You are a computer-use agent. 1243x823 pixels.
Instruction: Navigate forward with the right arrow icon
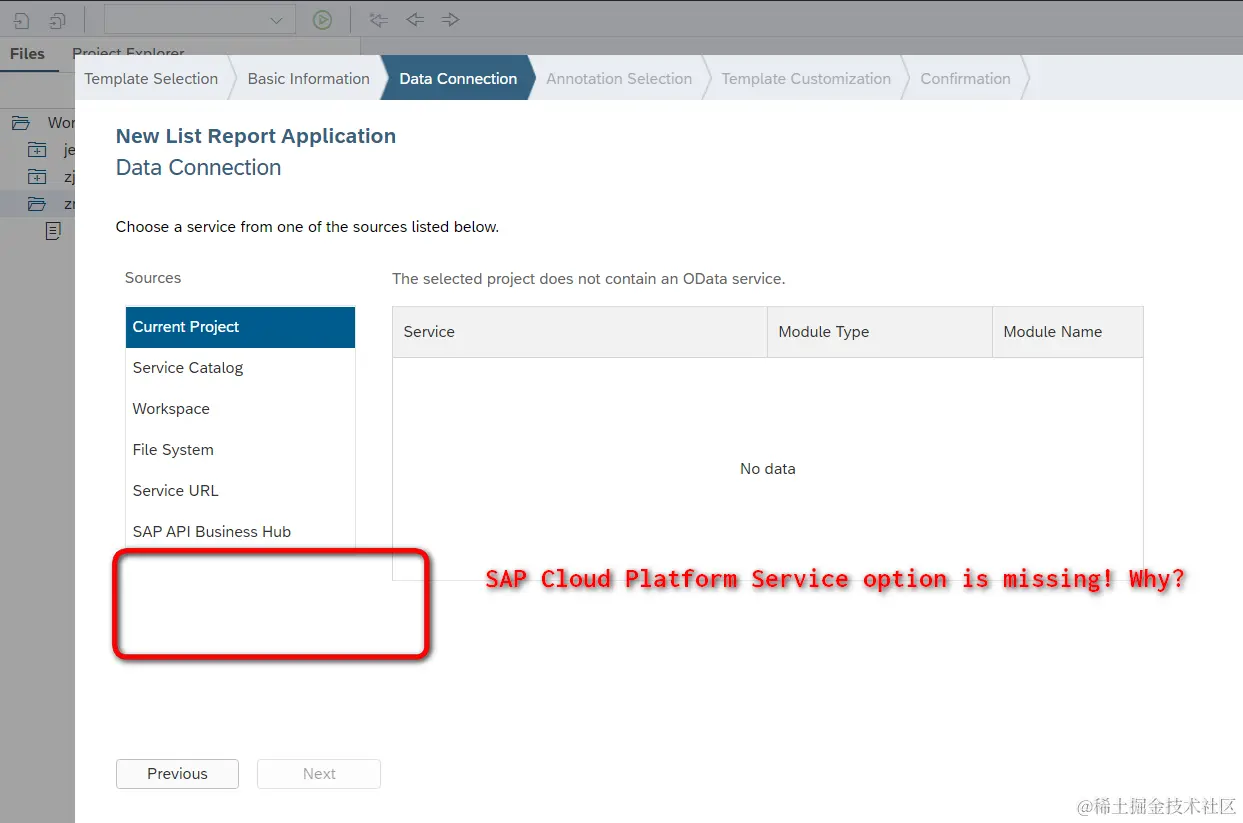(x=450, y=19)
